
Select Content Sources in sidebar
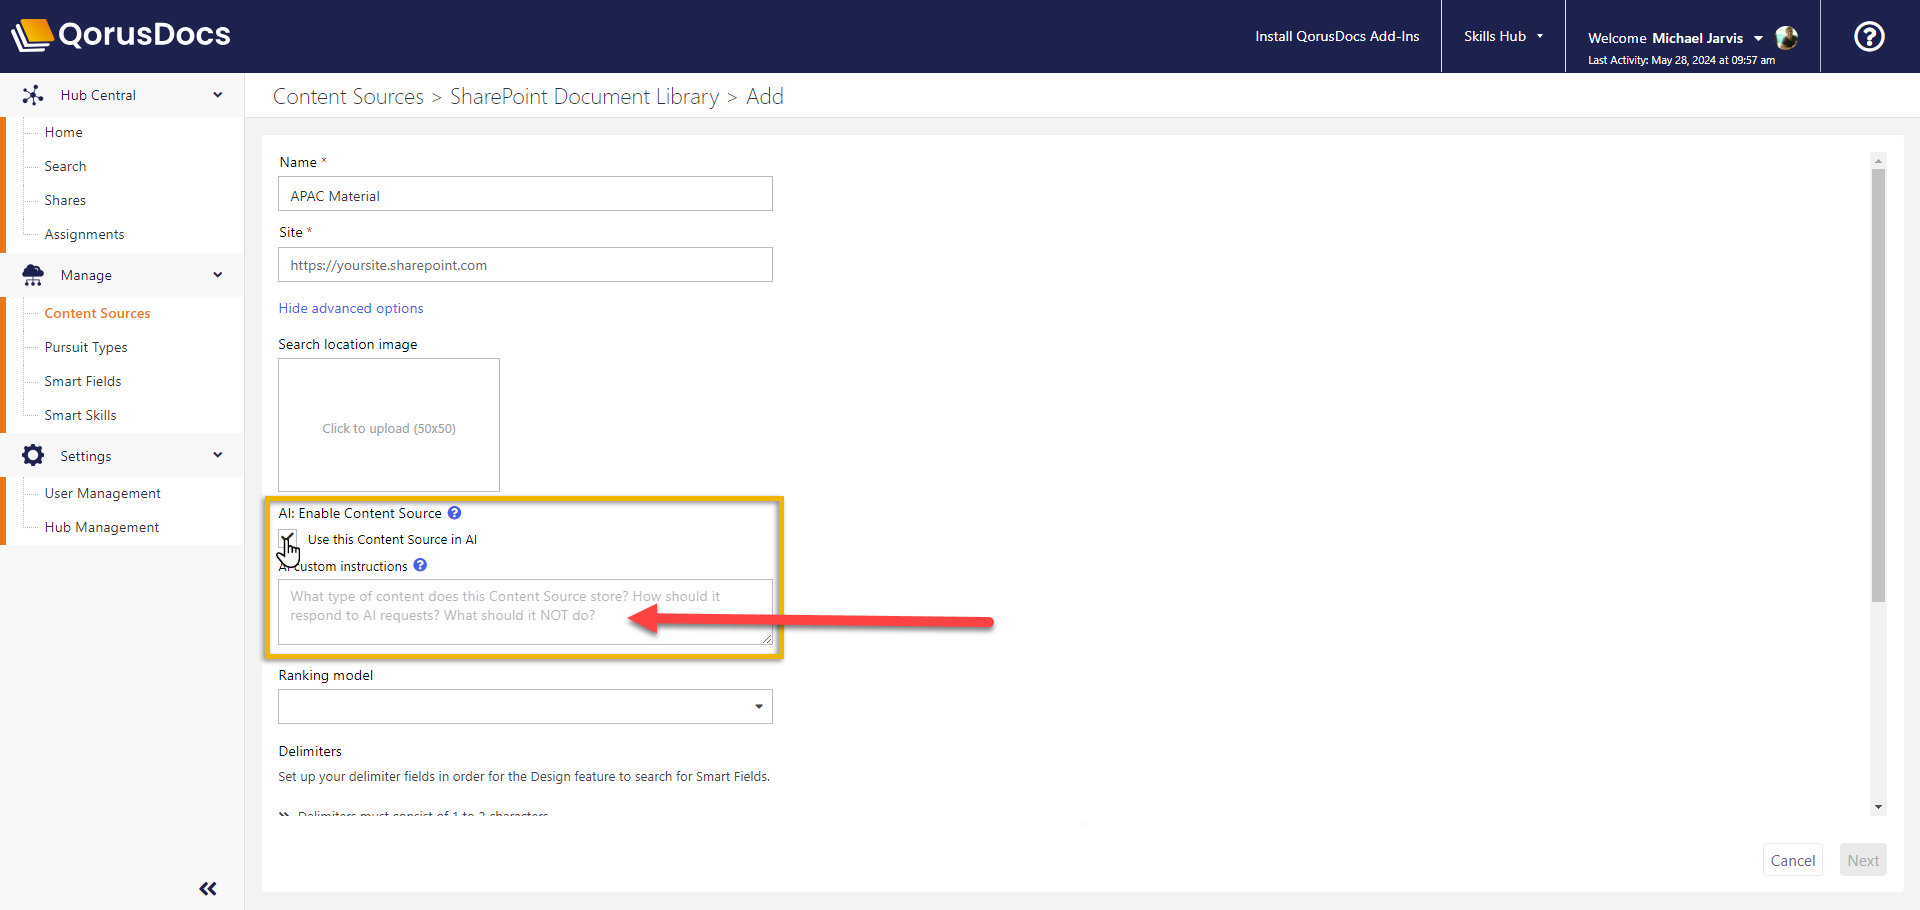[x=97, y=313]
